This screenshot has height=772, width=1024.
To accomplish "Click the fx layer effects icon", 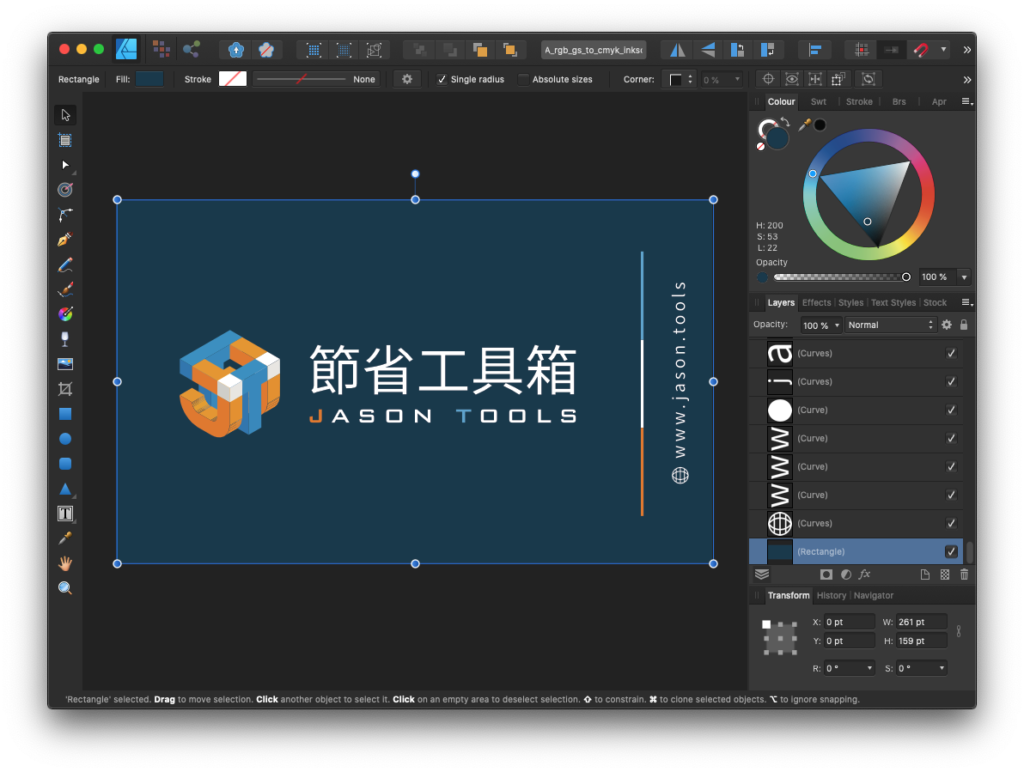I will pyautogui.click(x=865, y=574).
